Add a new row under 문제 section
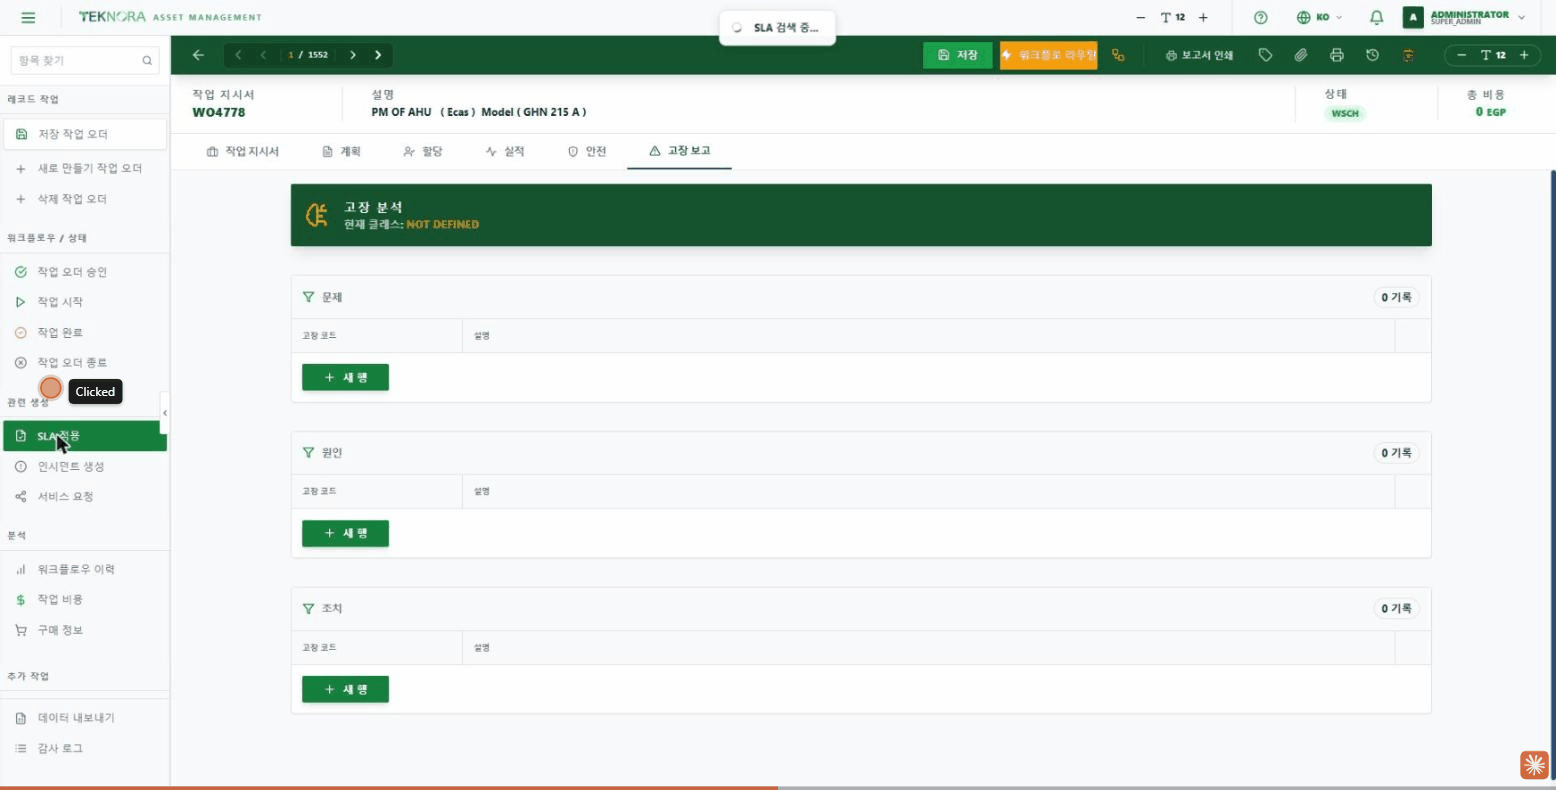The image size is (1556, 790). click(x=345, y=377)
